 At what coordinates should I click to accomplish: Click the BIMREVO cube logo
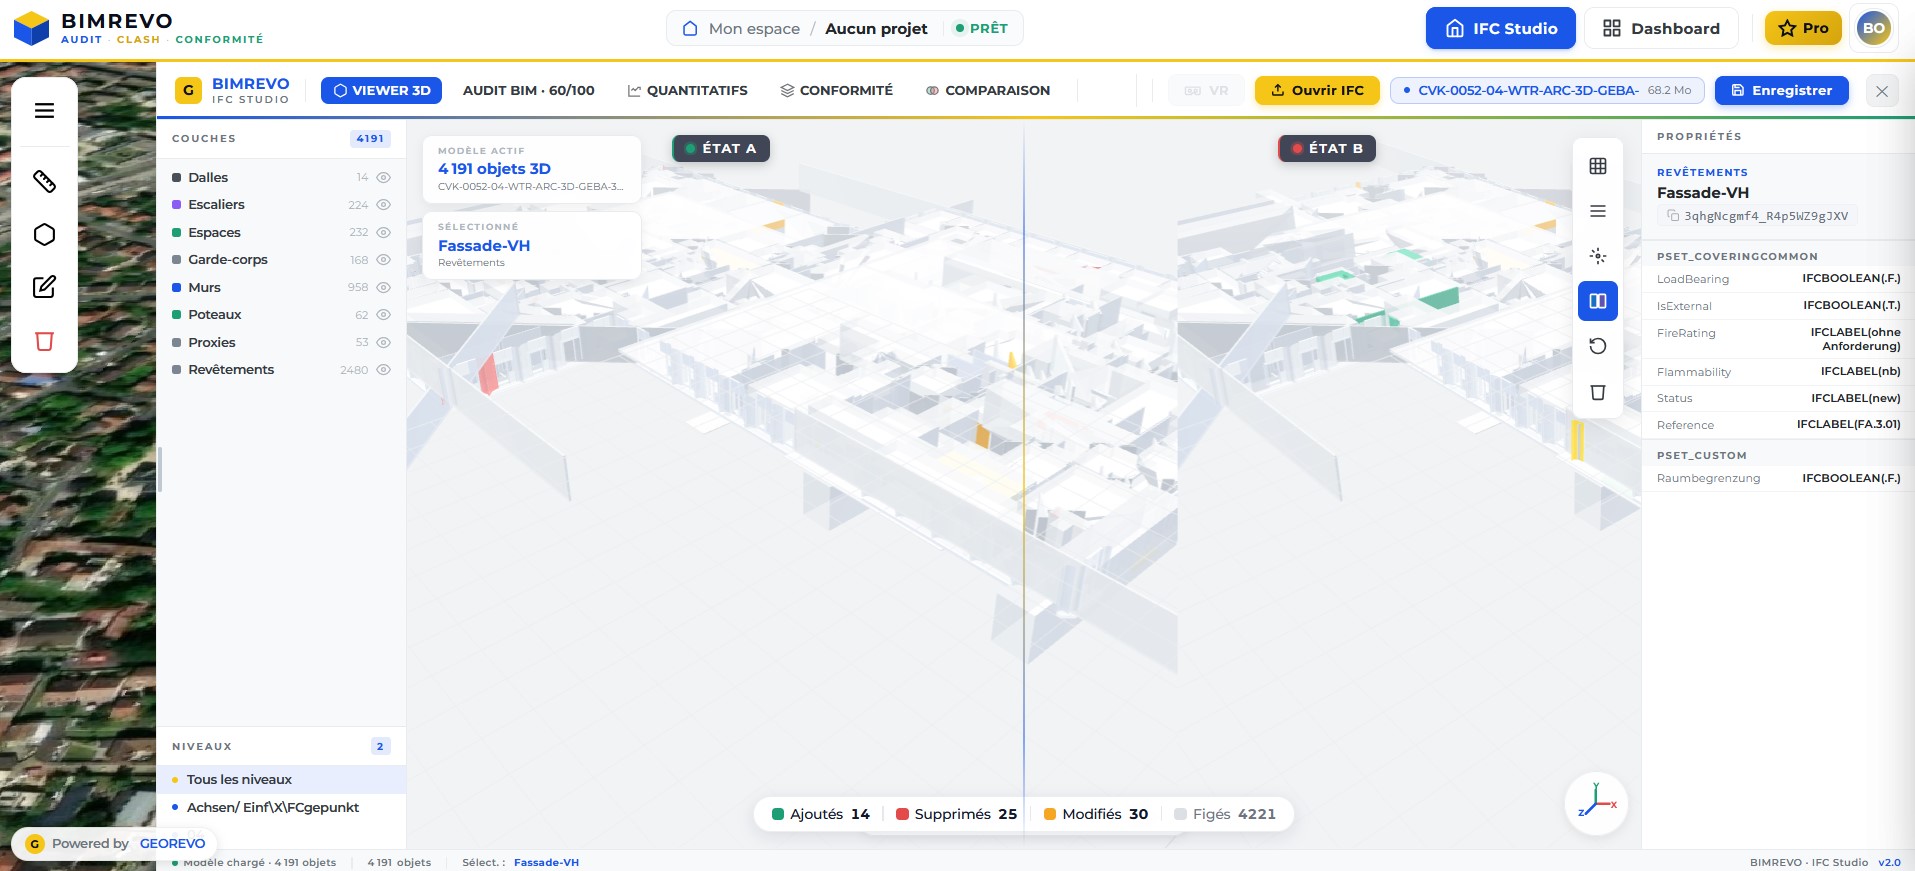click(x=31, y=29)
